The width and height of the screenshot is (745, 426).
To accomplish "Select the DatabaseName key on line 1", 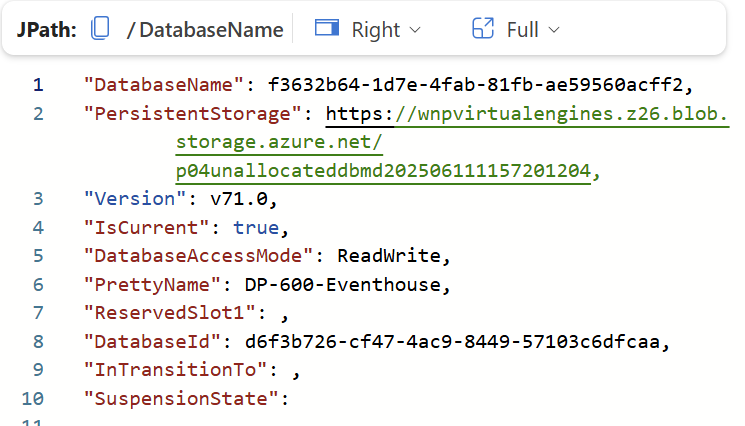I will pos(164,84).
